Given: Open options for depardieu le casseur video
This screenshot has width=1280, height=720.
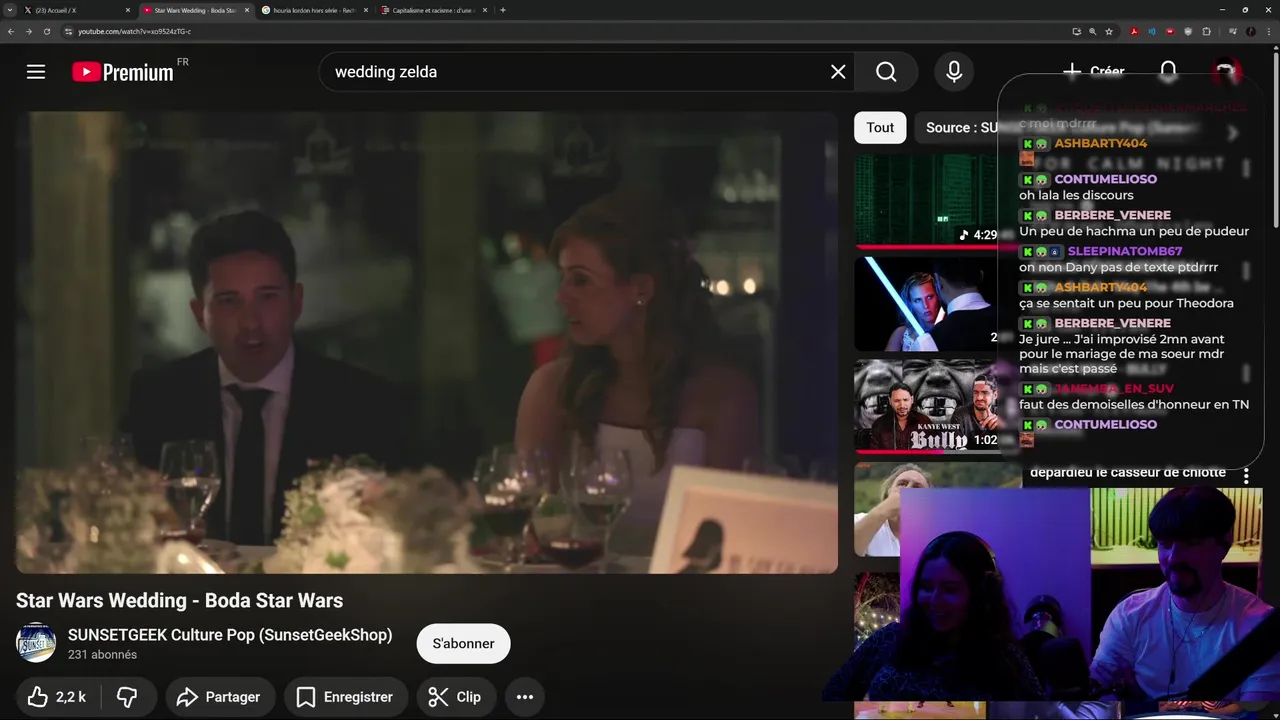Looking at the screenshot, I should tap(1246, 477).
